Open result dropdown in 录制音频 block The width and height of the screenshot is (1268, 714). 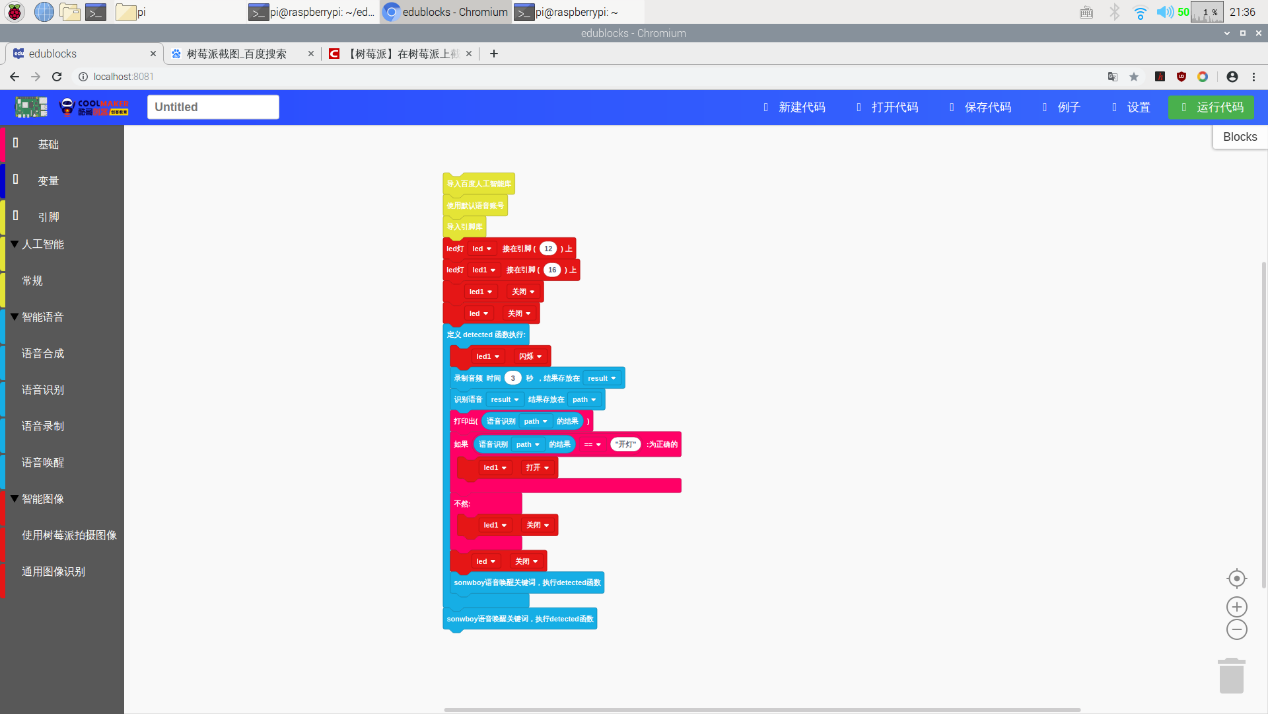tap(601, 378)
